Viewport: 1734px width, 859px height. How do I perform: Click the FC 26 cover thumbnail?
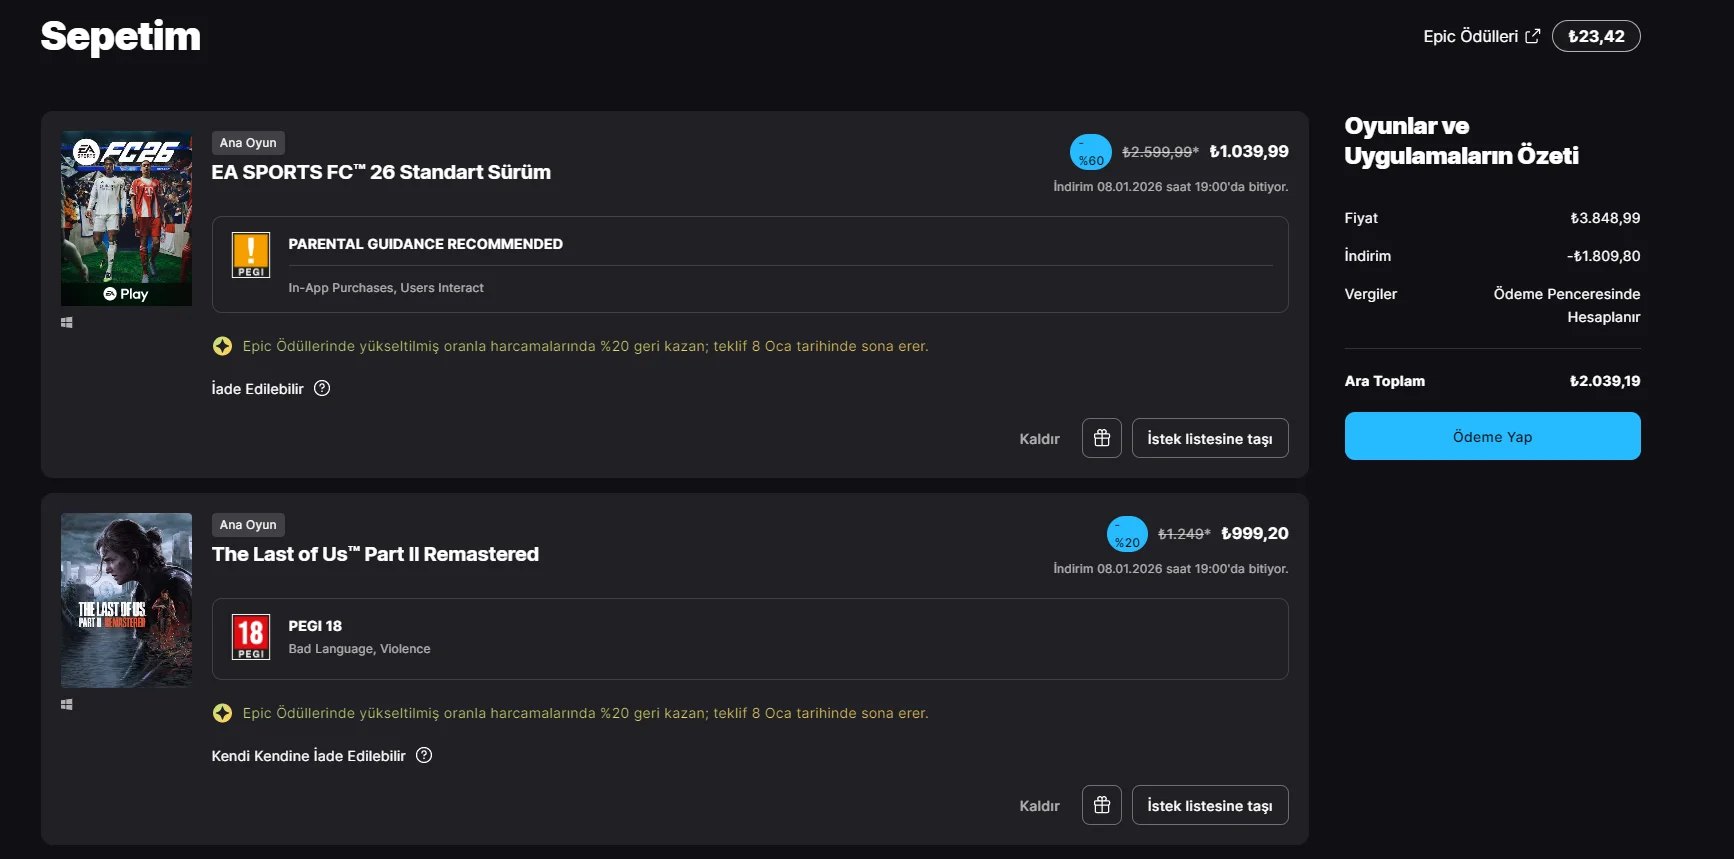(x=126, y=218)
